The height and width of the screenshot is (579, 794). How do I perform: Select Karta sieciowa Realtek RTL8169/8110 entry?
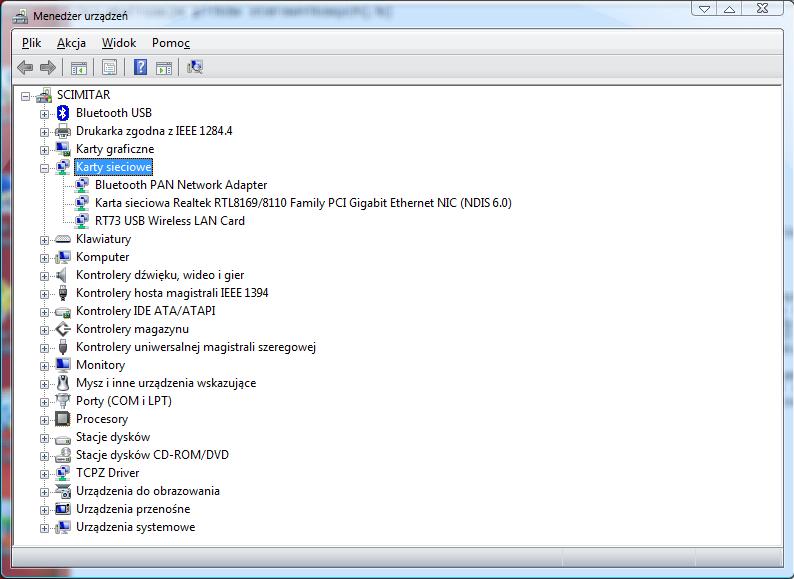coord(303,203)
